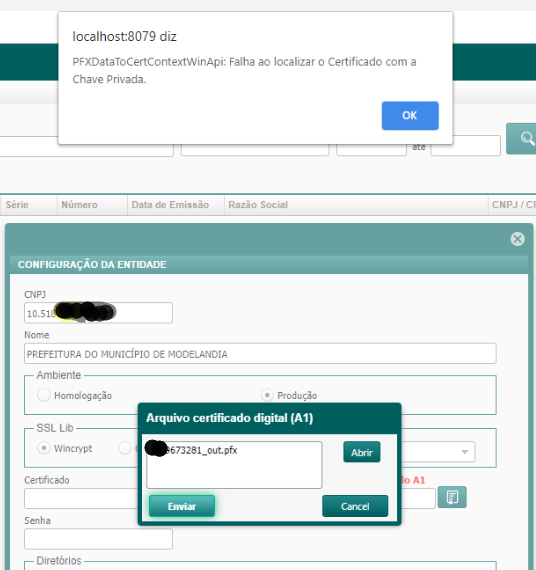This screenshot has height=570, width=536.
Task: Select the Homologação radio button
Action: pyautogui.click(x=44, y=395)
